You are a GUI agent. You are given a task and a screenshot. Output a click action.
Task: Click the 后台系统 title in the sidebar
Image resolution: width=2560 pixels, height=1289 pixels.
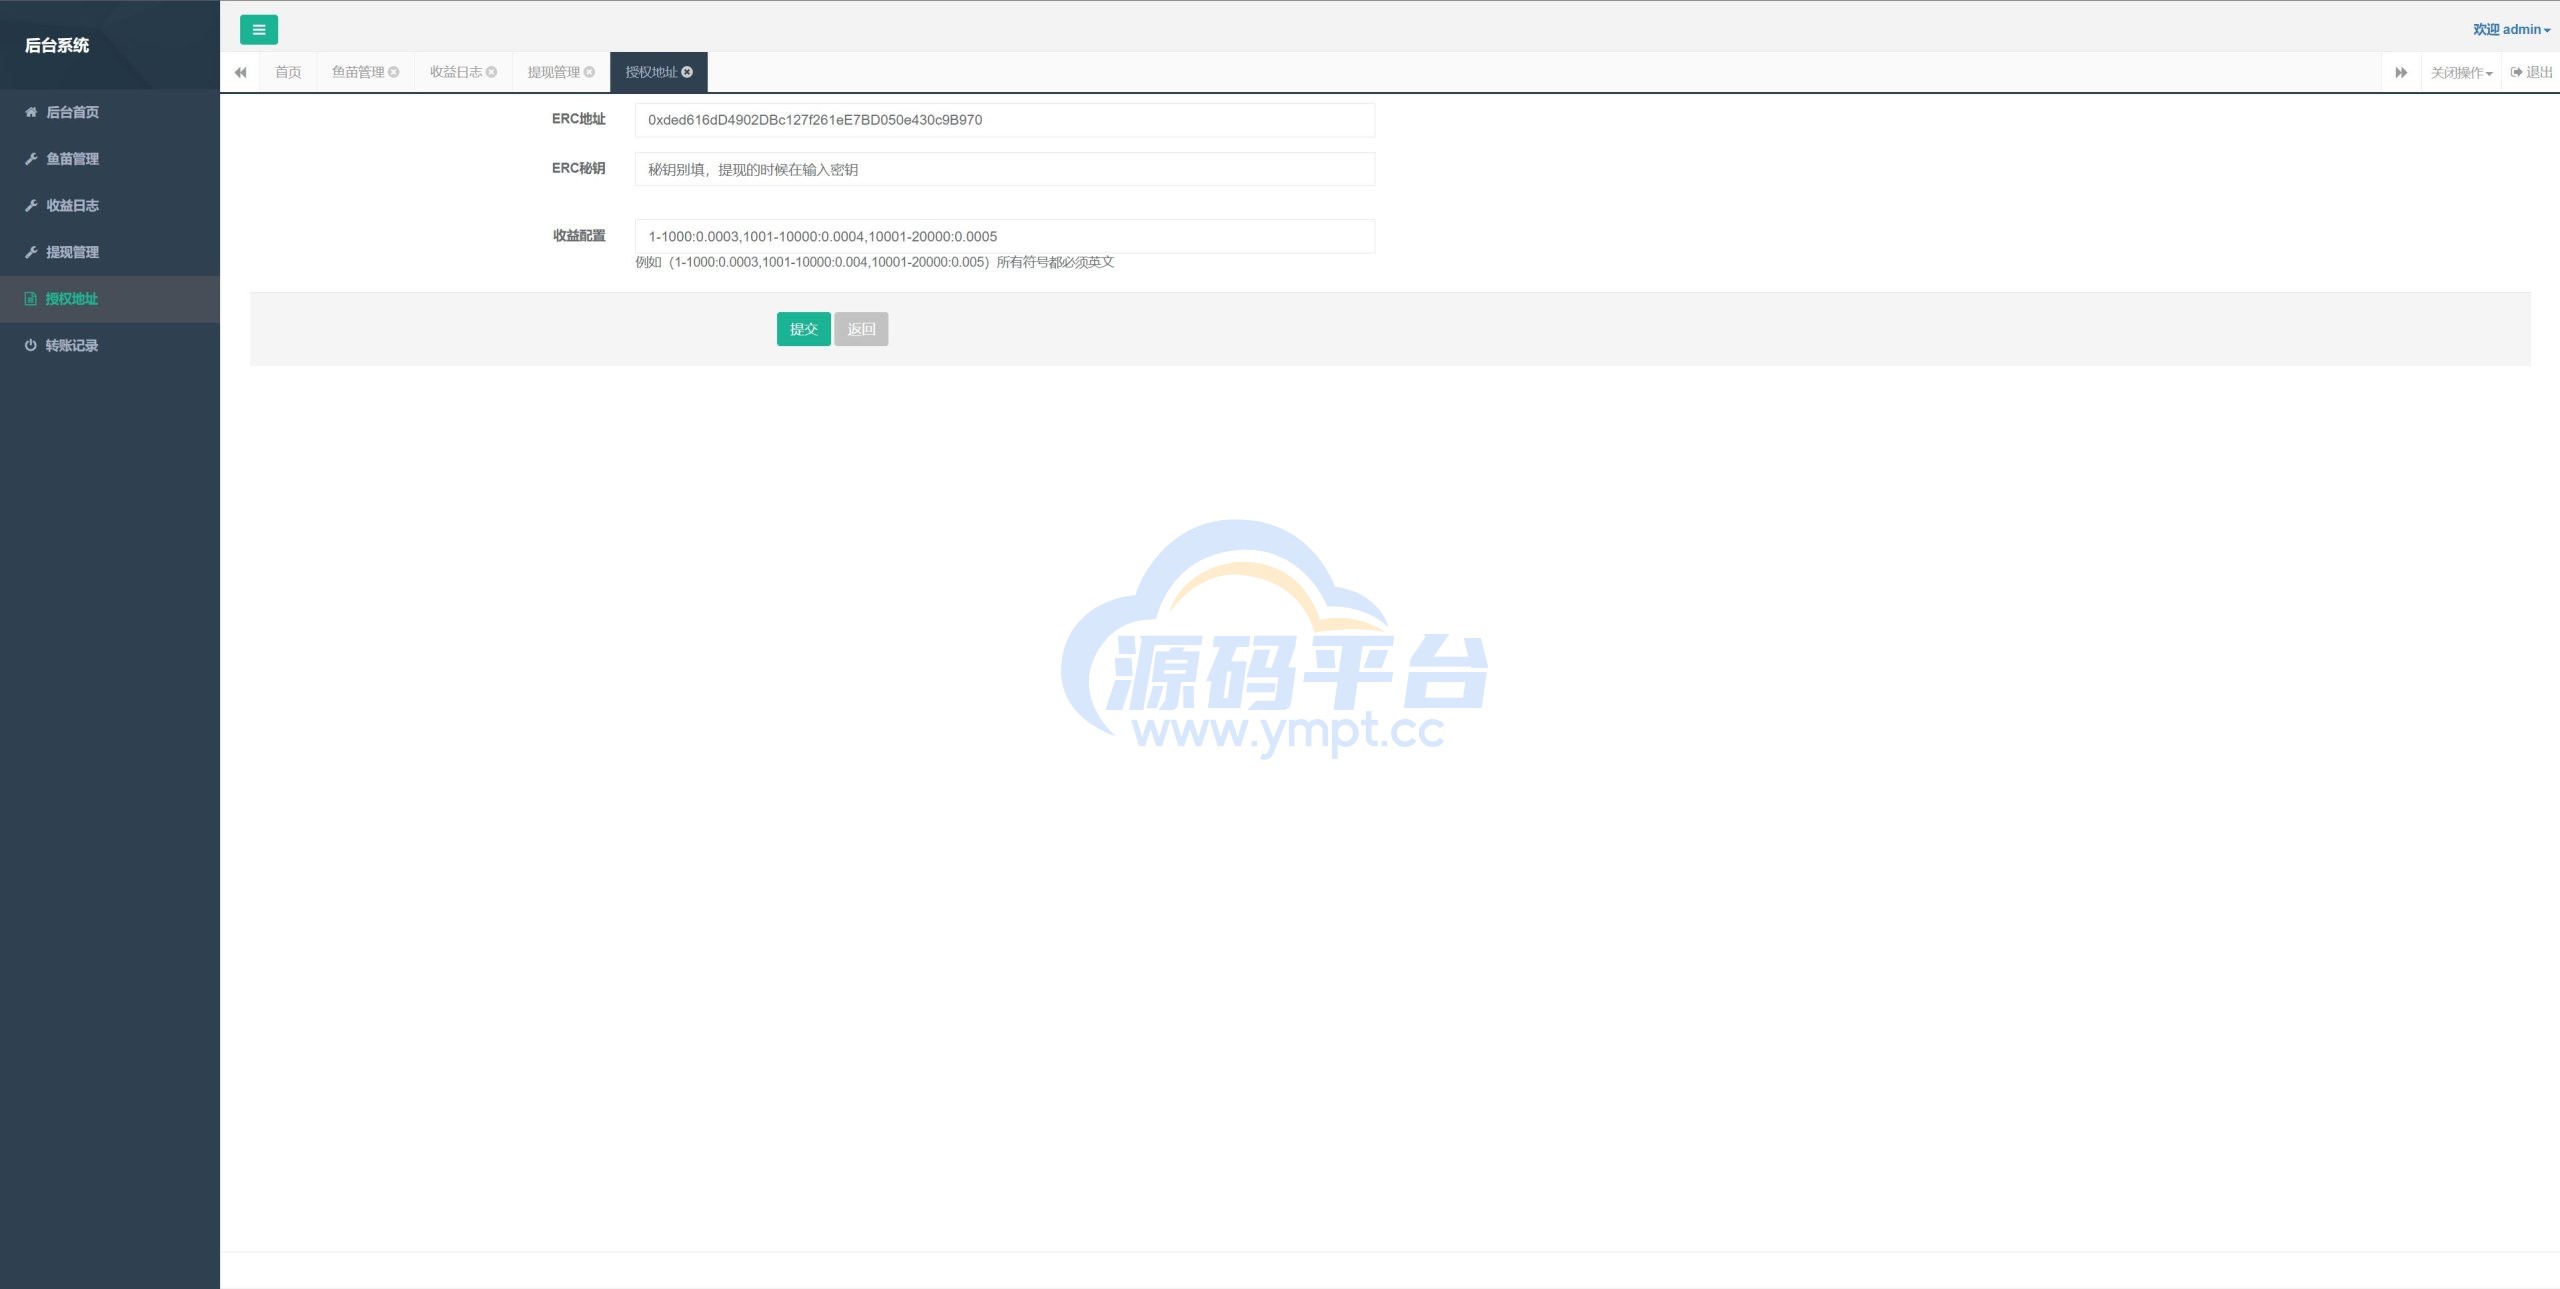coord(57,45)
